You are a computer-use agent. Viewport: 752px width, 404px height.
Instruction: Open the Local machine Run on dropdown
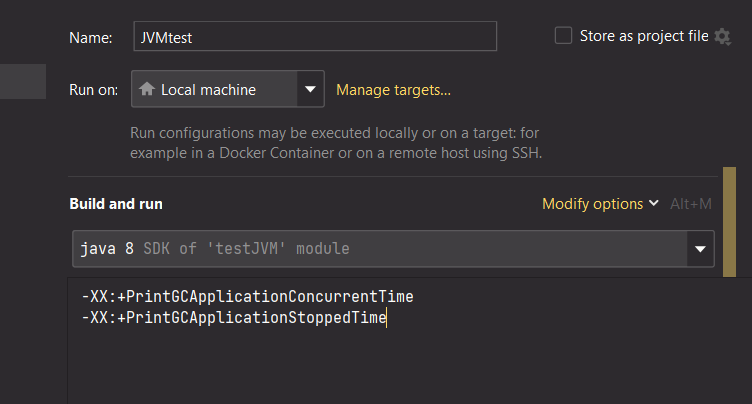click(x=215, y=90)
